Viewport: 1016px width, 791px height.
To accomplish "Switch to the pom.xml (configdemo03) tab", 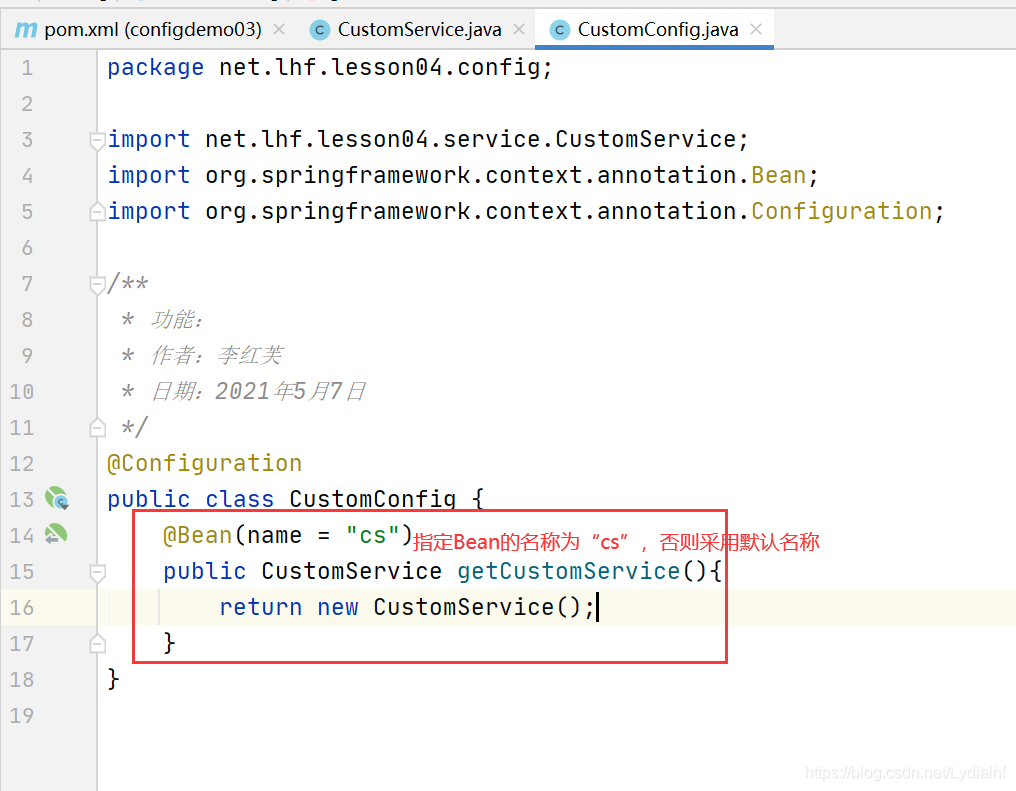I will pos(152,30).
